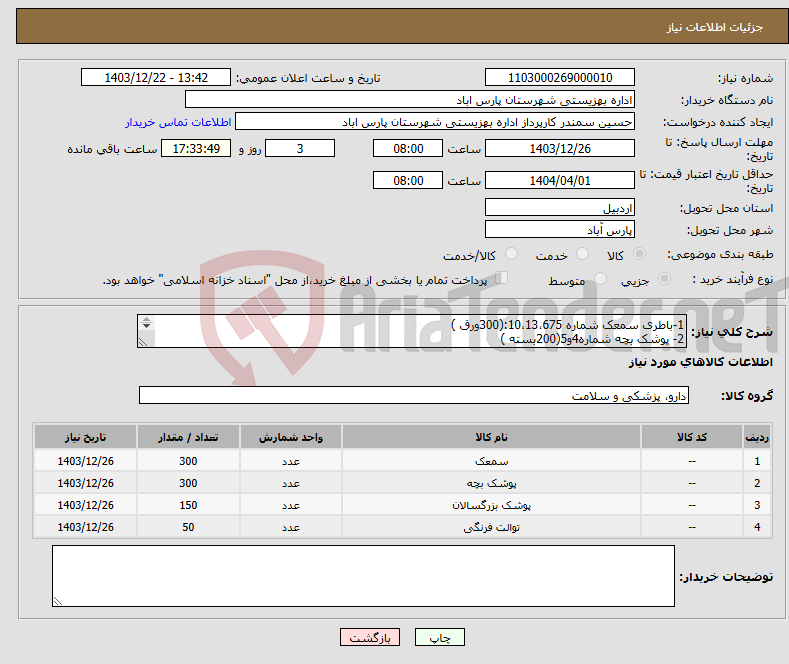Click the resize handle of the description box
The width and height of the screenshot is (789, 664).
(147, 341)
